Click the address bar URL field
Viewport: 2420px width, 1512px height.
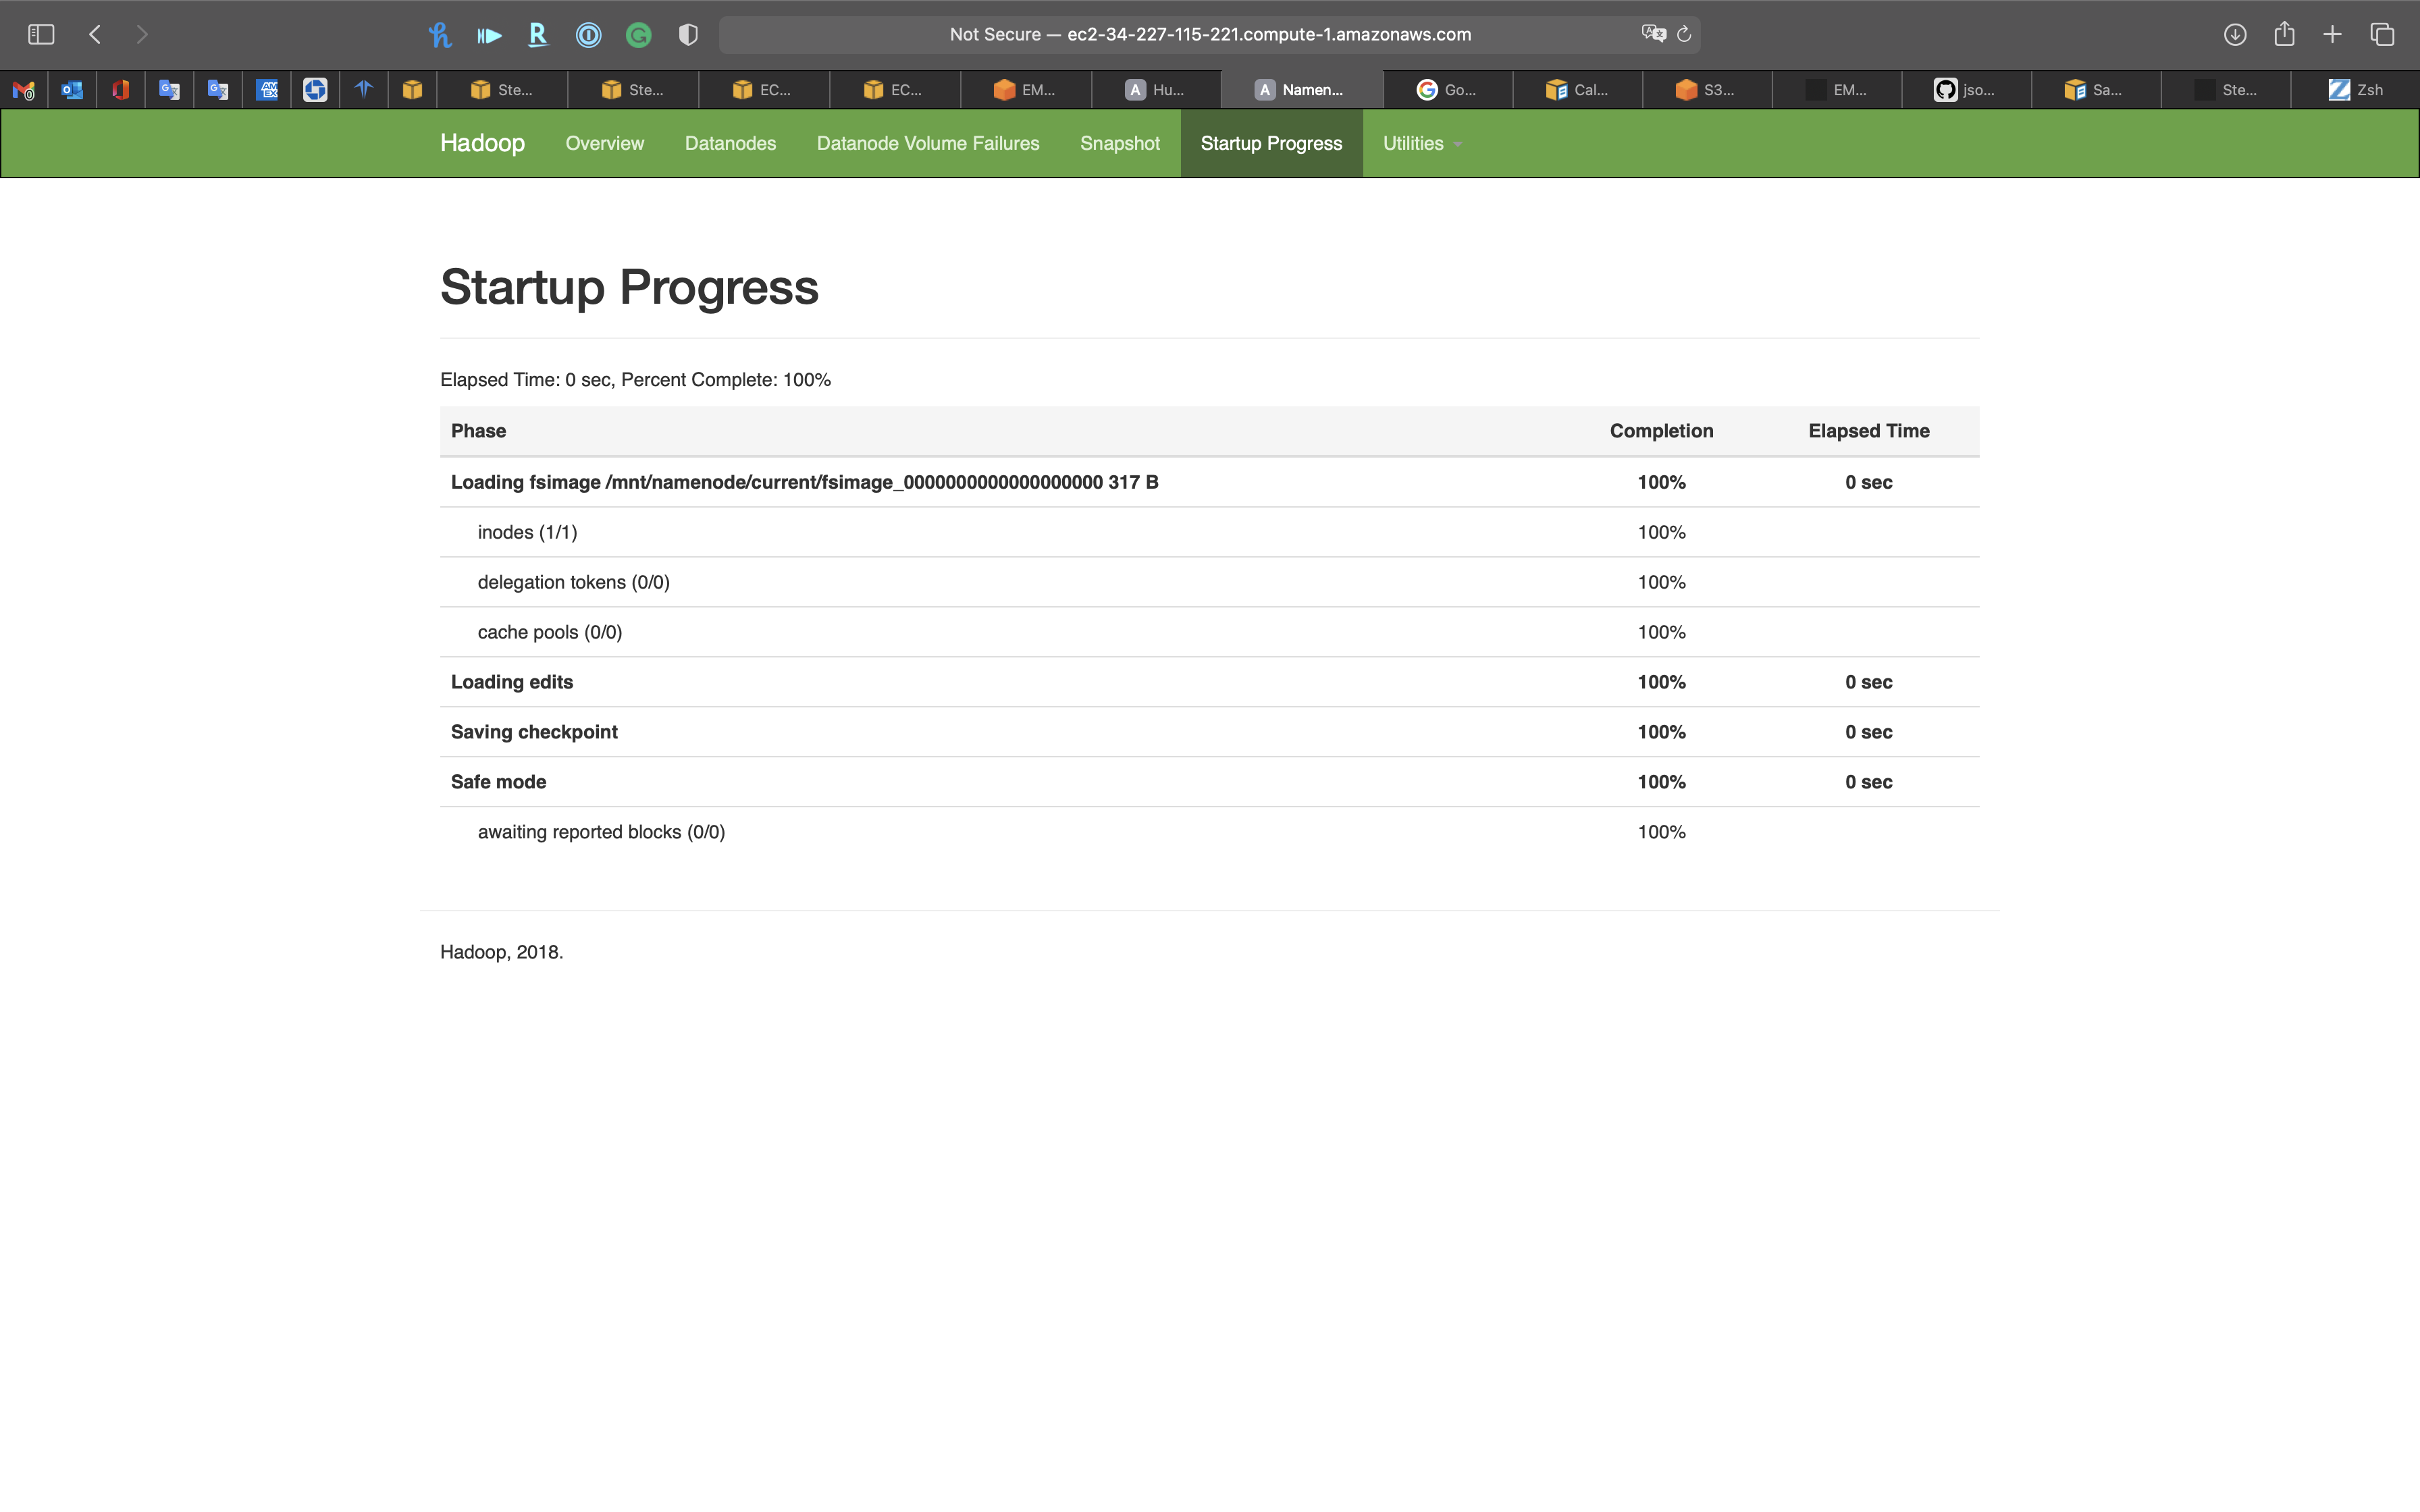1209,34
